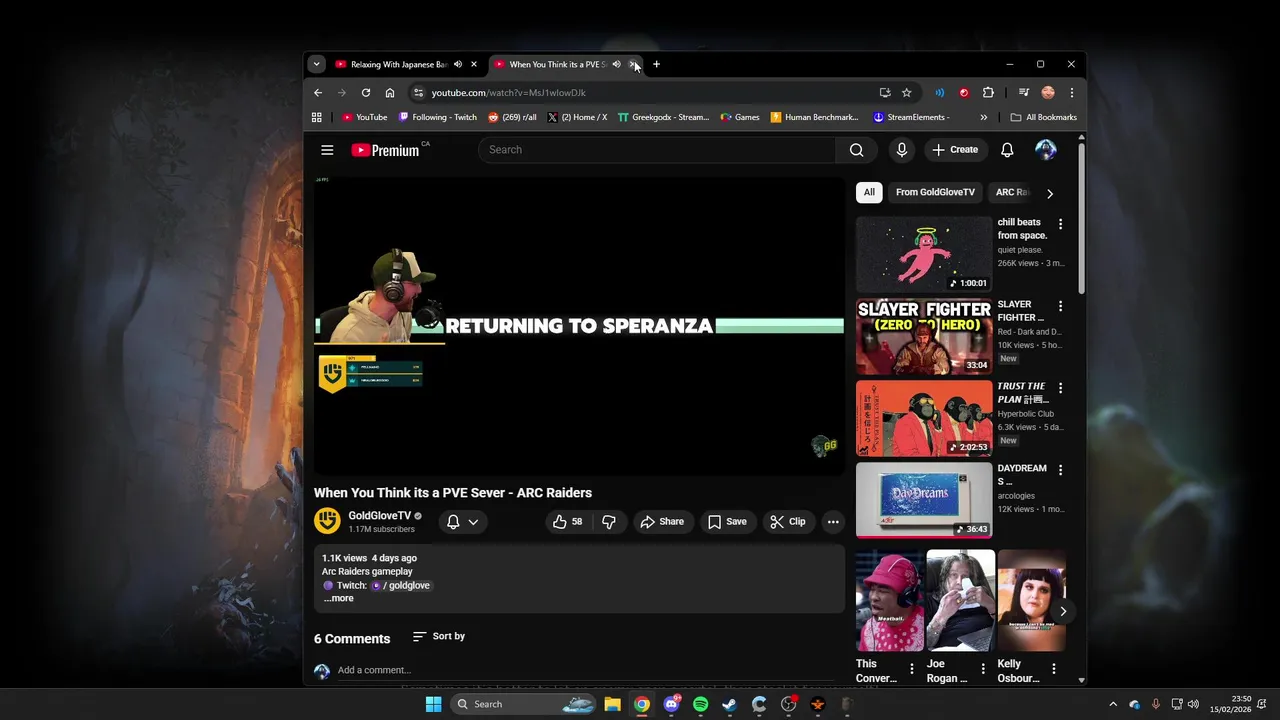This screenshot has width=1280, height=720.
Task: Show next shorts with the right arrow
Action: (1063, 611)
